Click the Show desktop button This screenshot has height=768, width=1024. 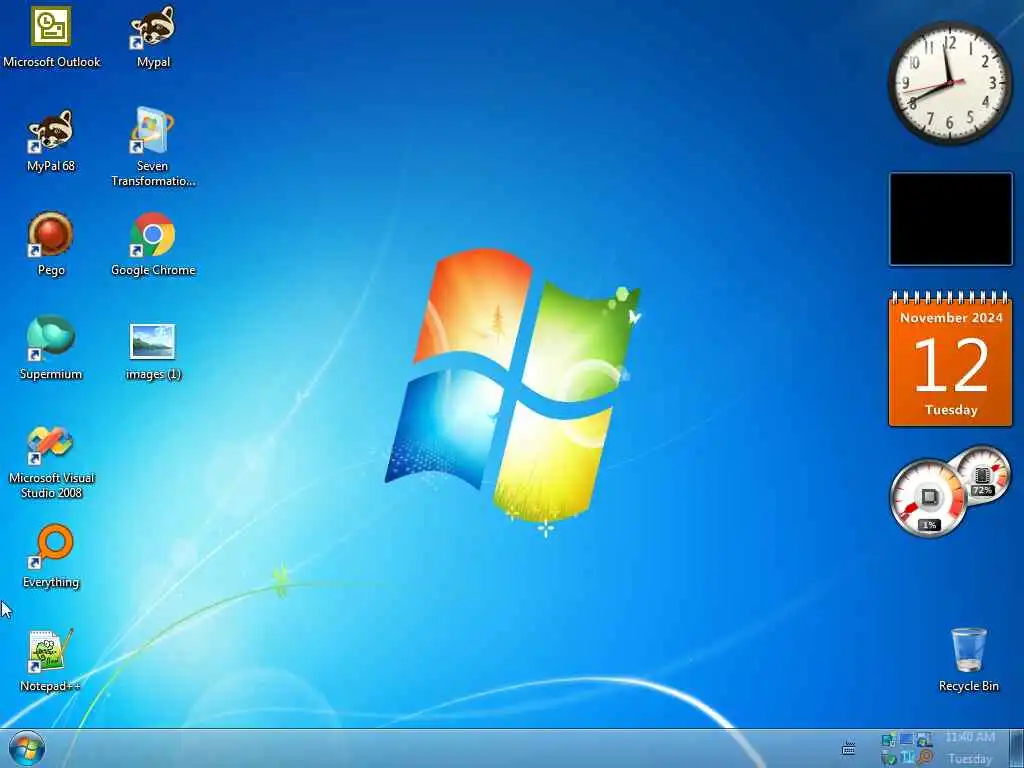(1016, 748)
